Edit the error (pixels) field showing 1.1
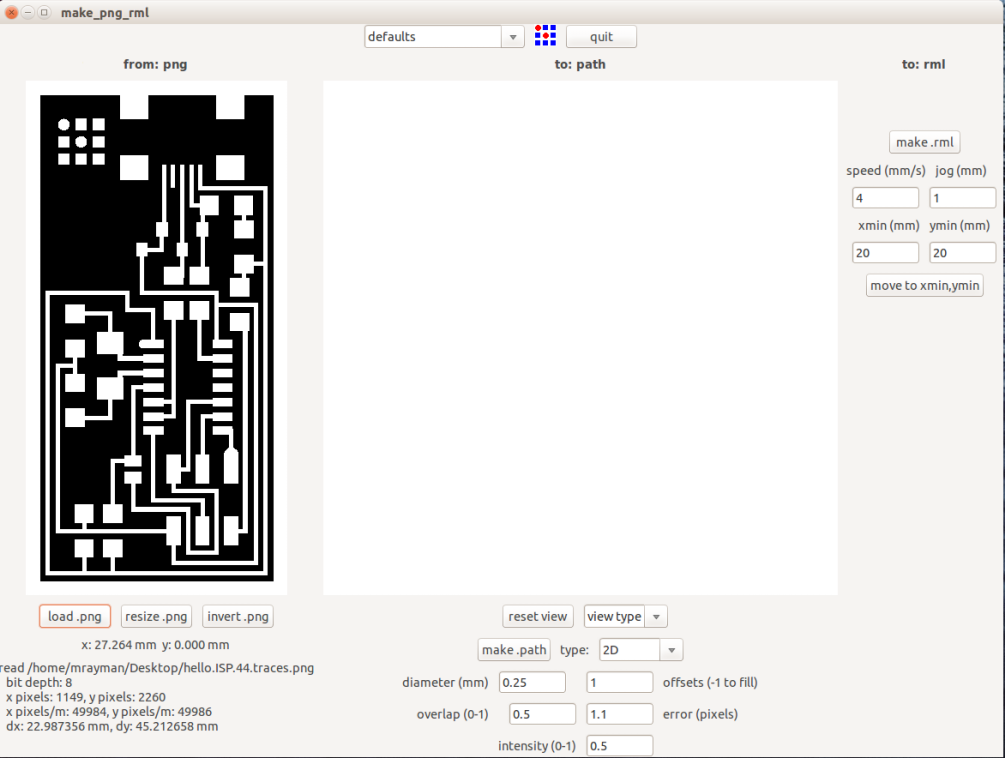The height and width of the screenshot is (758, 1005). (619, 714)
